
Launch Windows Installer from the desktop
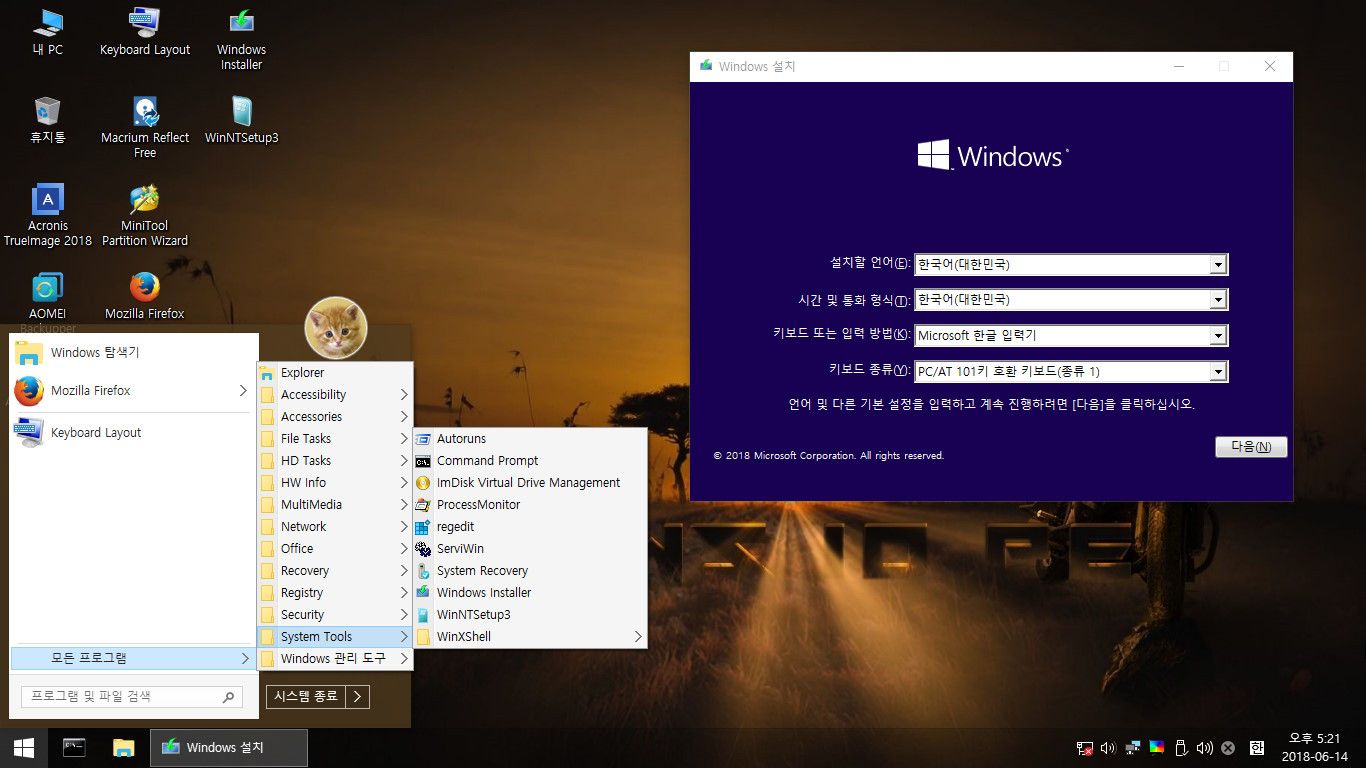click(x=241, y=39)
